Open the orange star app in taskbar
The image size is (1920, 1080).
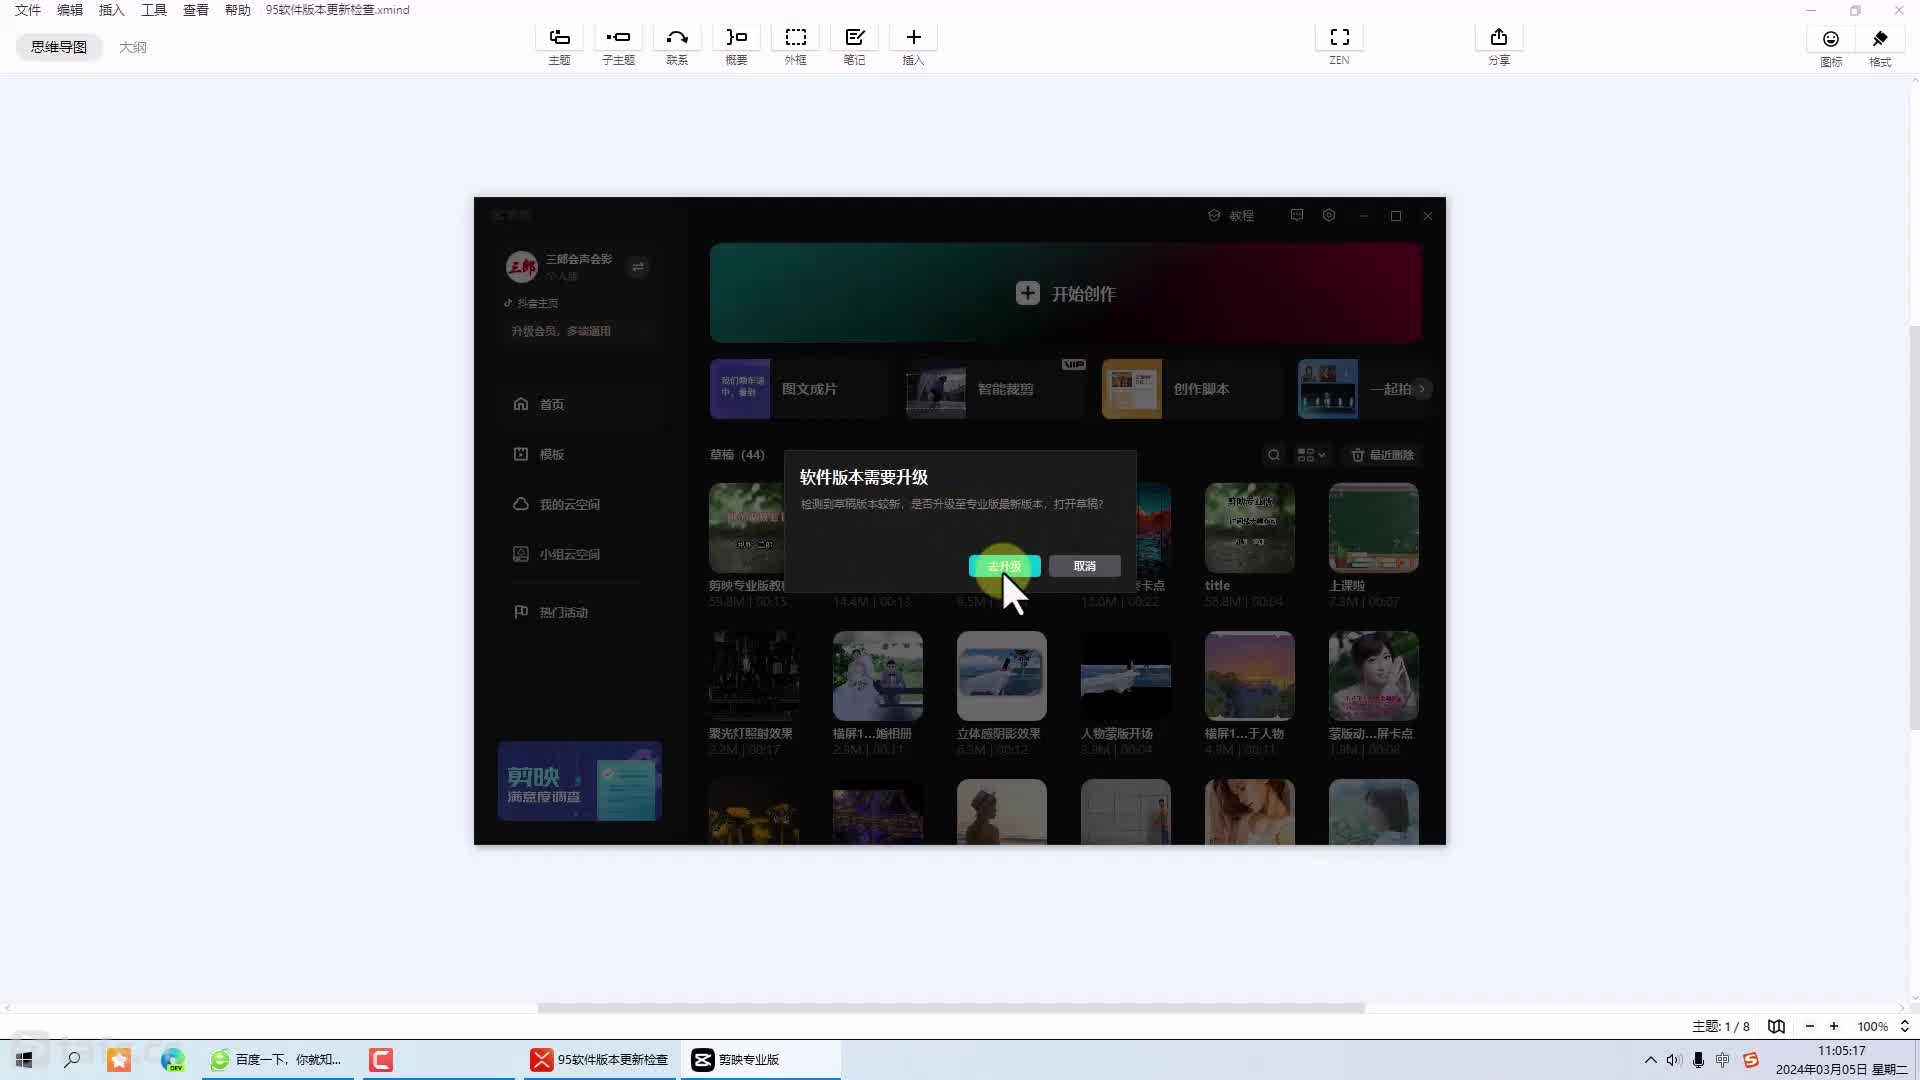click(119, 1059)
